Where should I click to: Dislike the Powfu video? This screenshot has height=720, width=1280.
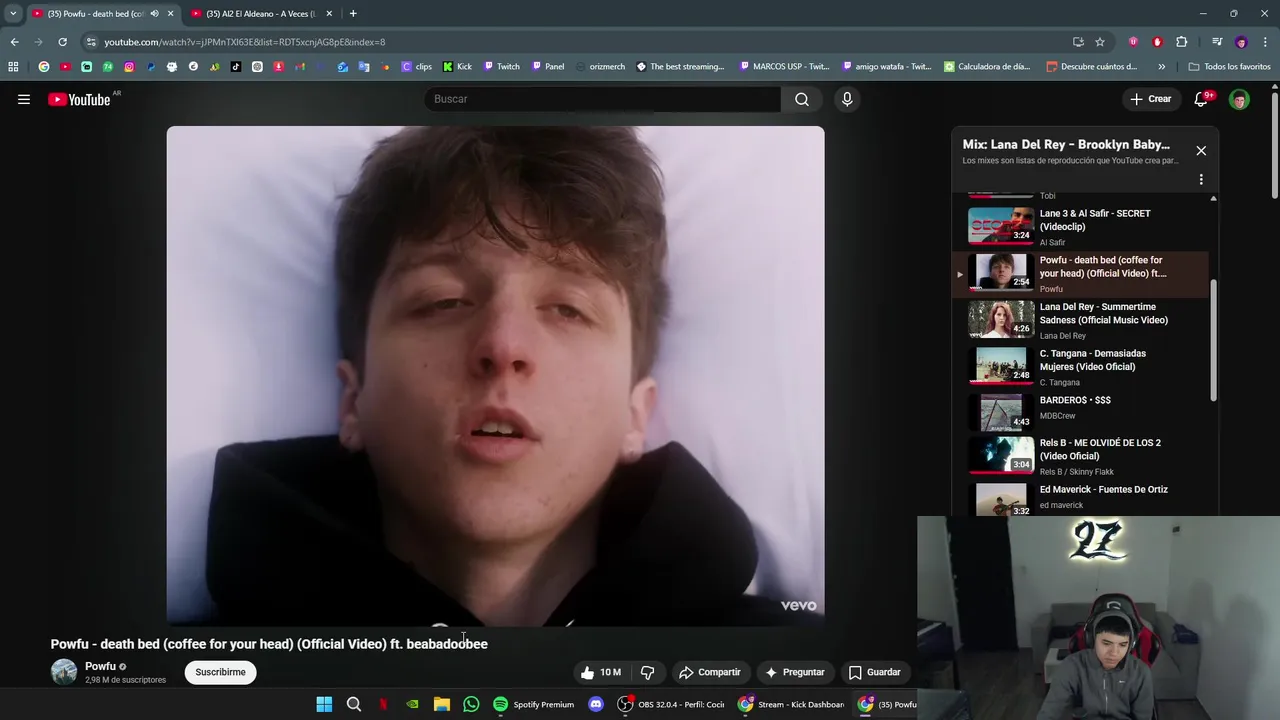pos(648,672)
